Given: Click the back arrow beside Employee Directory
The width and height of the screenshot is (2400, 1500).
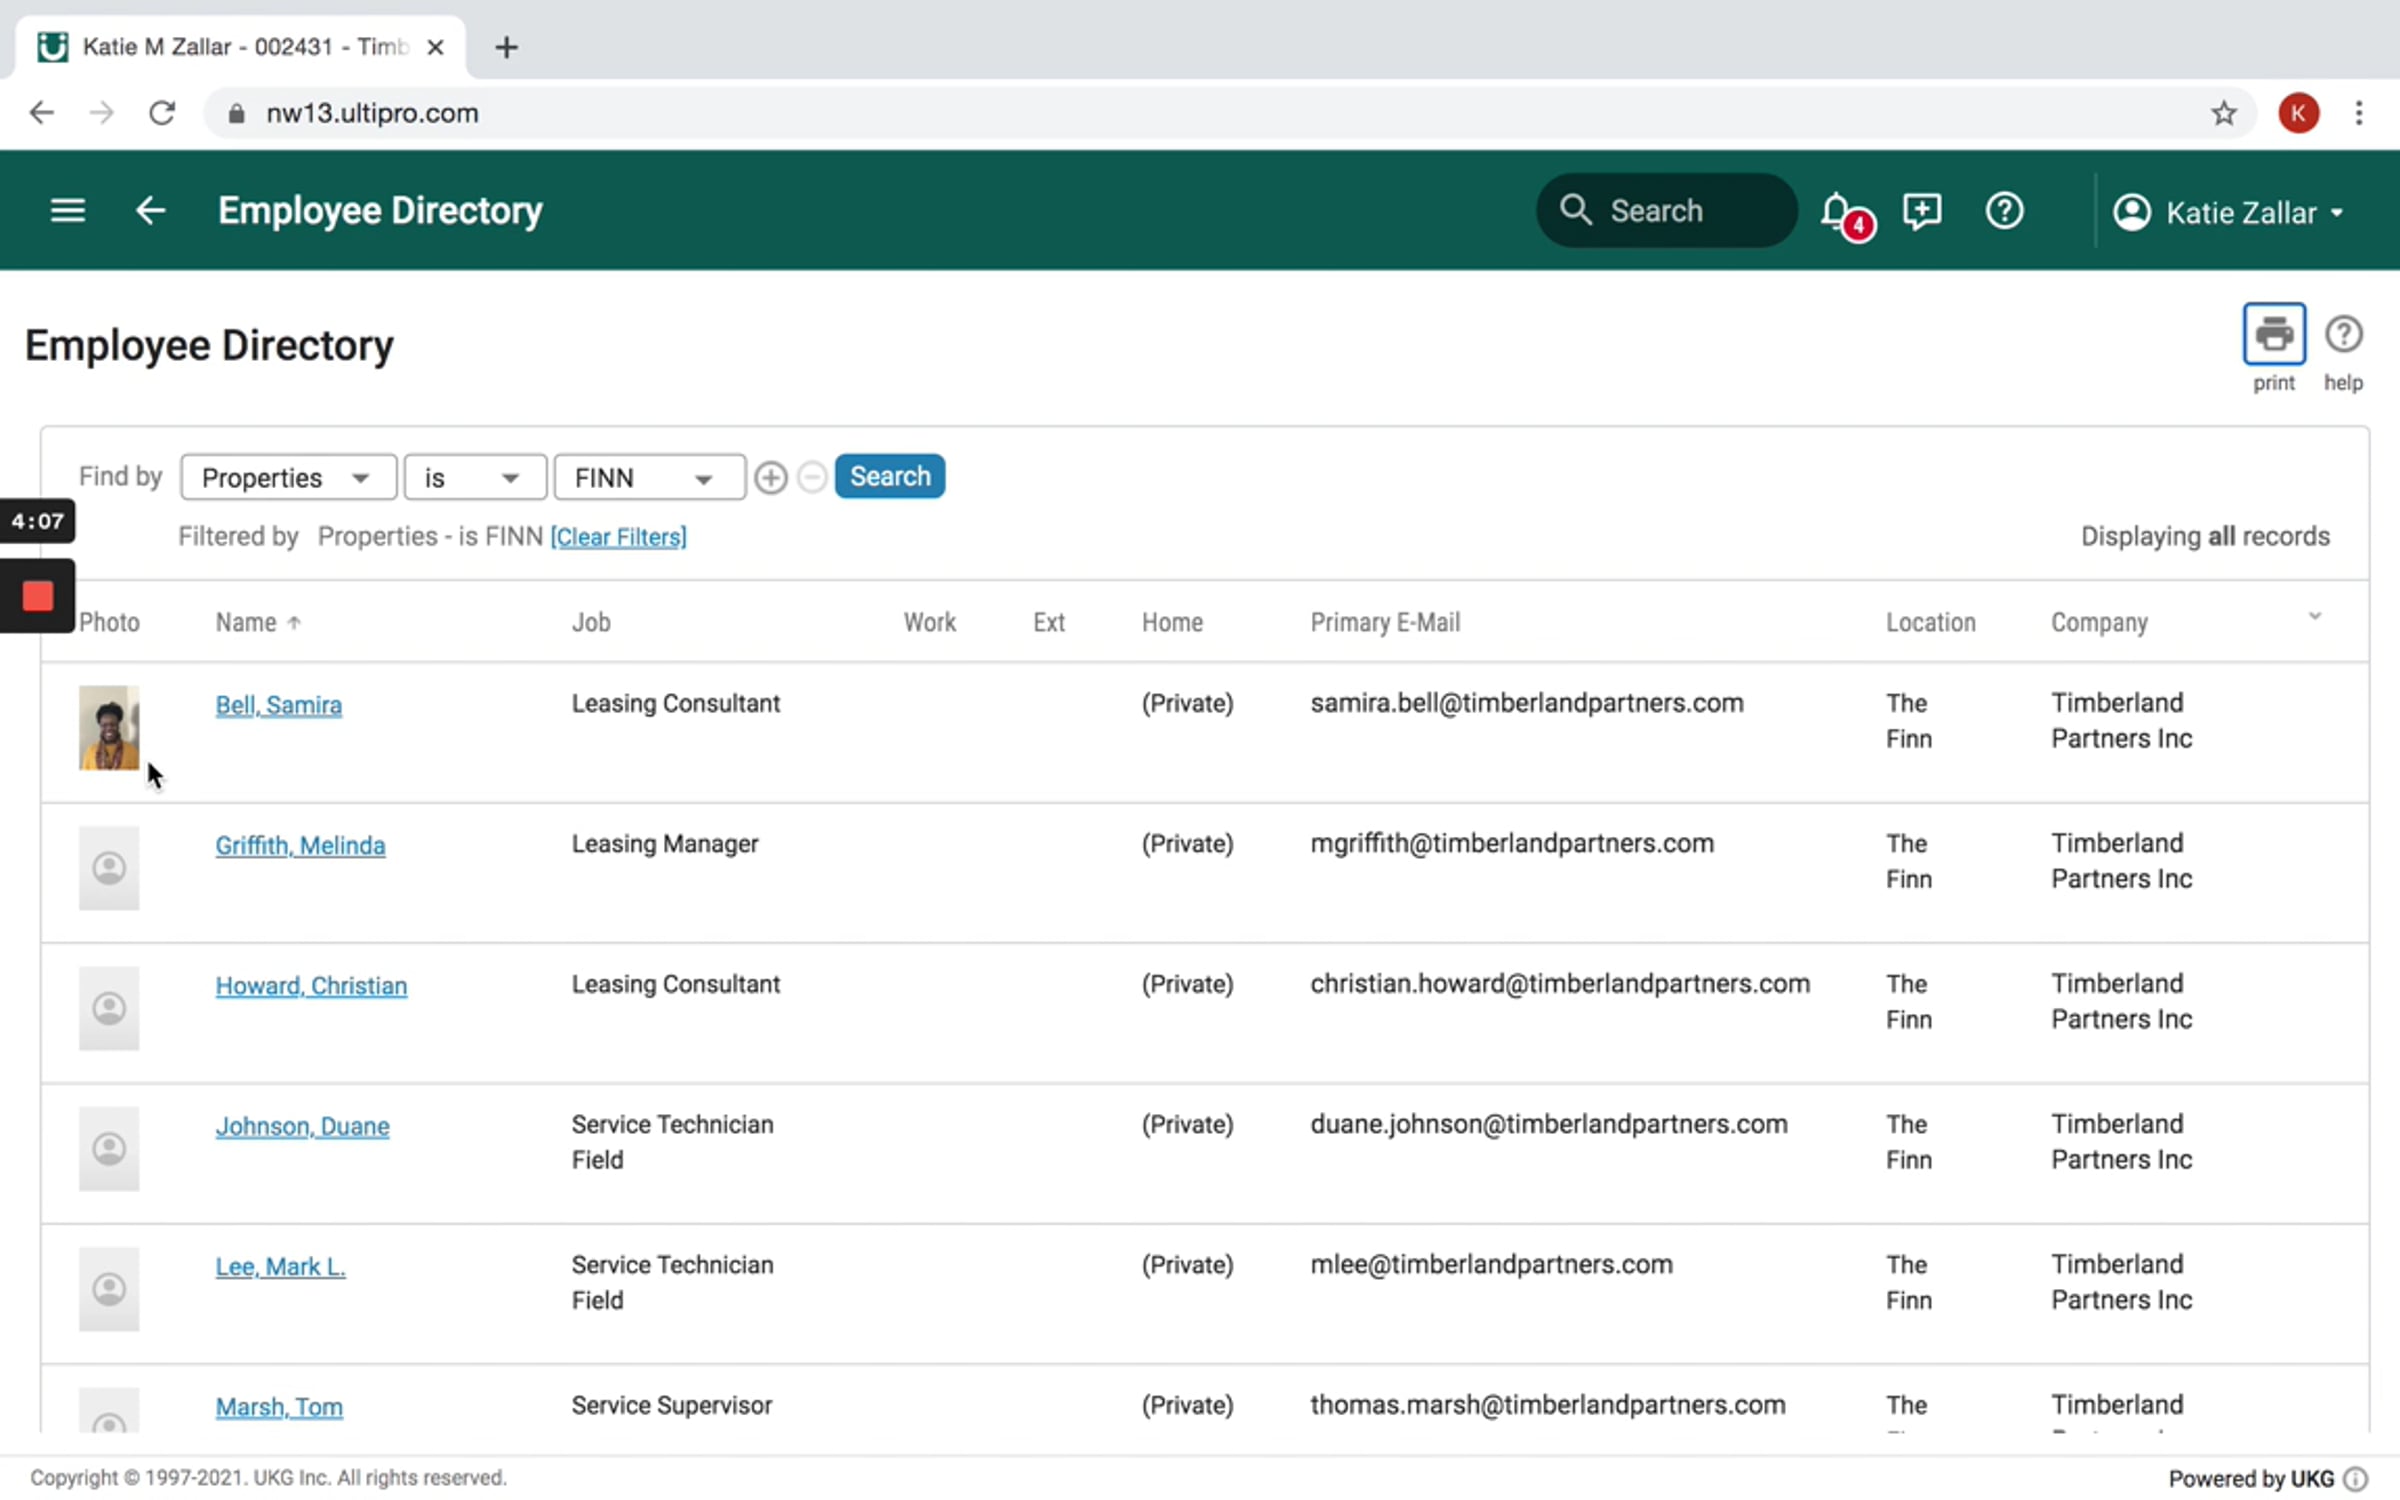Looking at the screenshot, I should [x=151, y=210].
